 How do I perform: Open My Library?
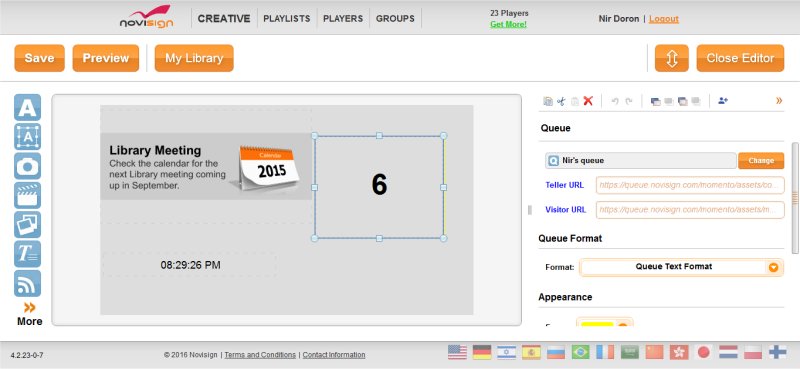click(x=194, y=58)
